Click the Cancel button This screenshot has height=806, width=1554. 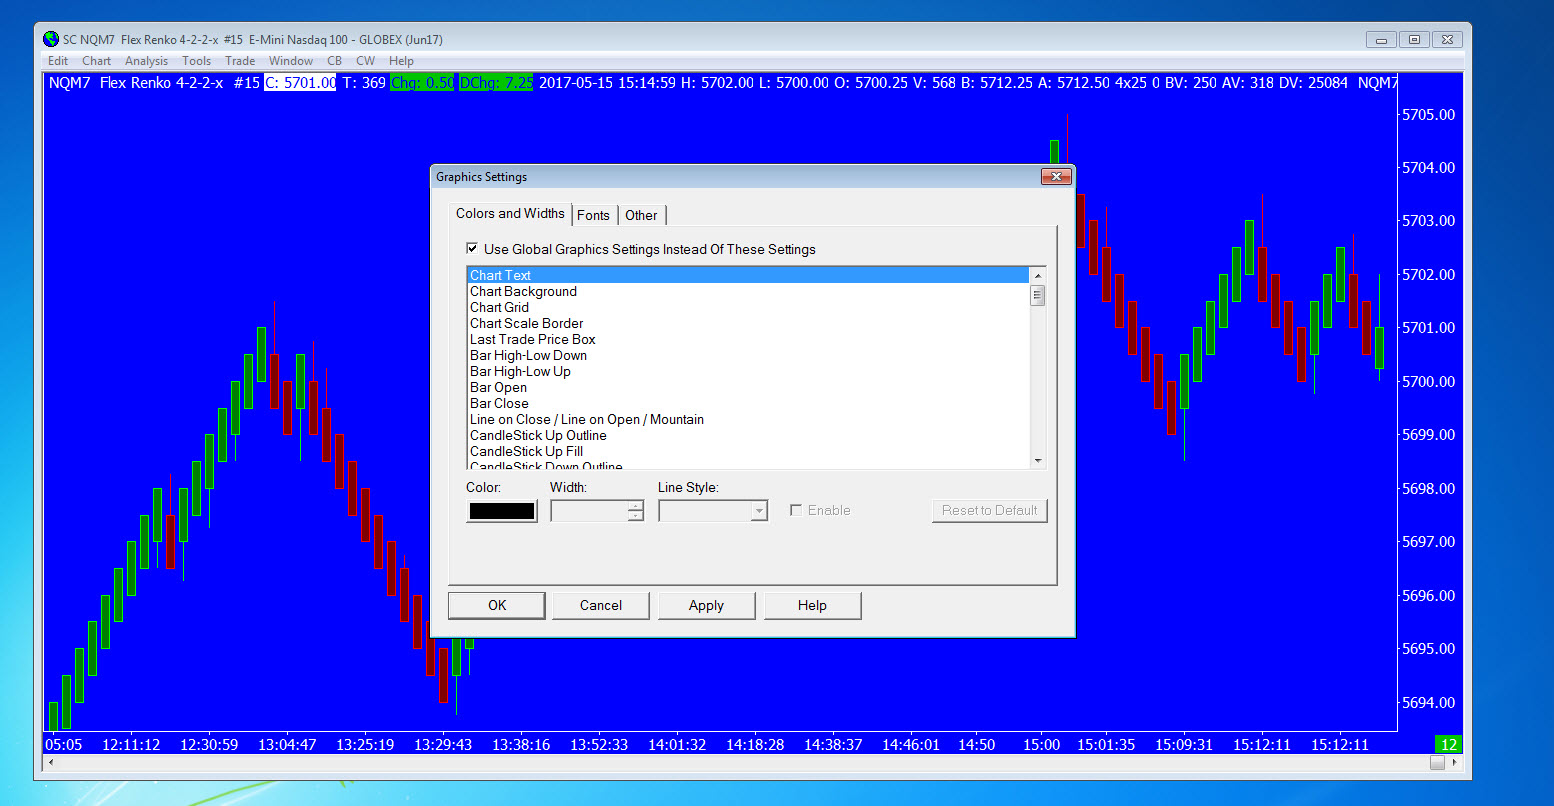pos(601,605)
